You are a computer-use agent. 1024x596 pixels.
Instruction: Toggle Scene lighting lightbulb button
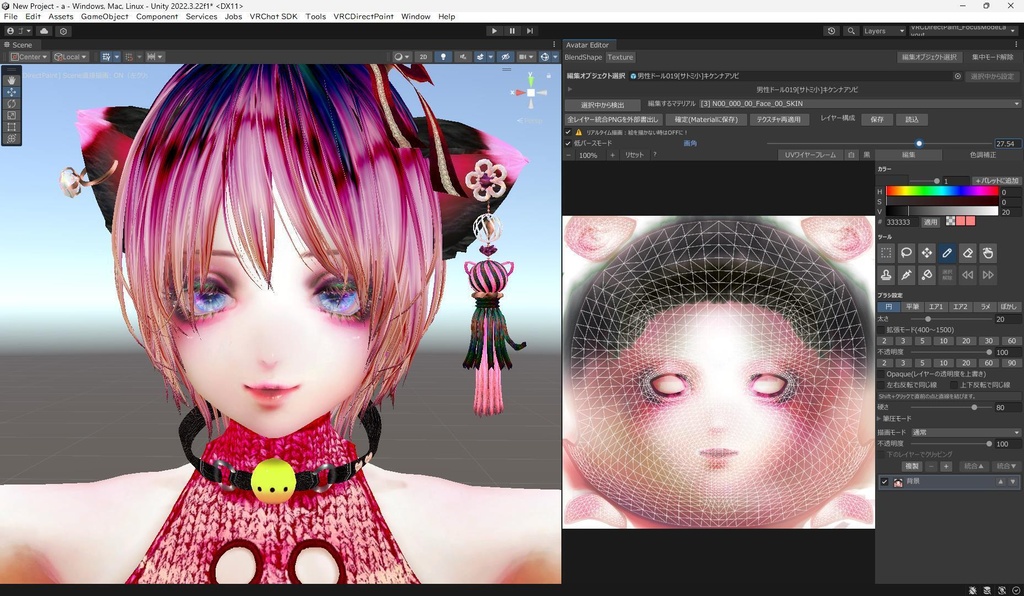point(443,57)
